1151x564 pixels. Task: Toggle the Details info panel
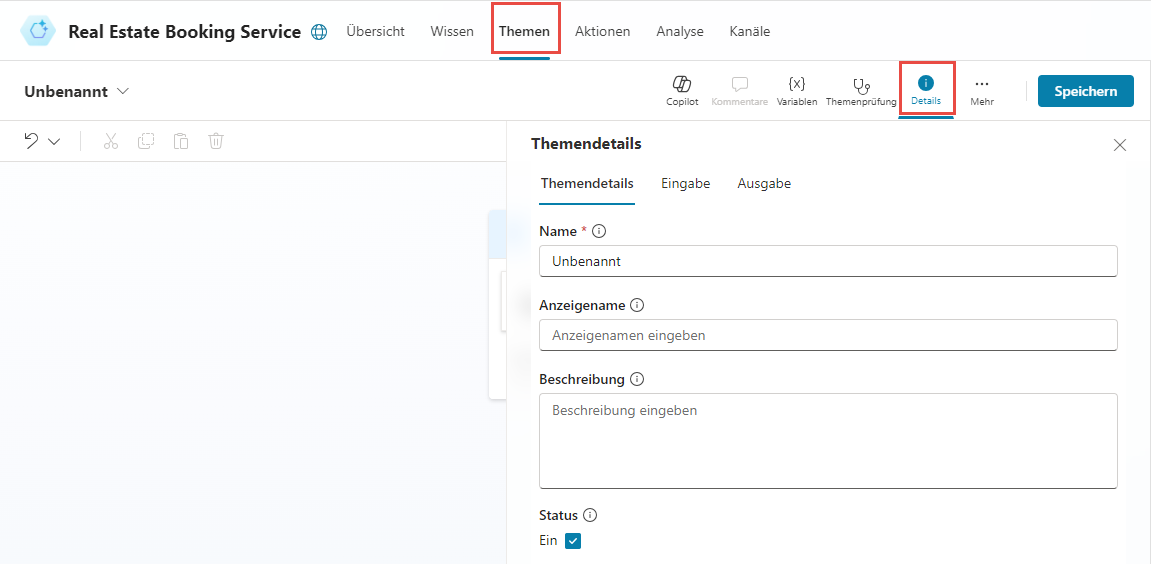[x=926, y=90]
